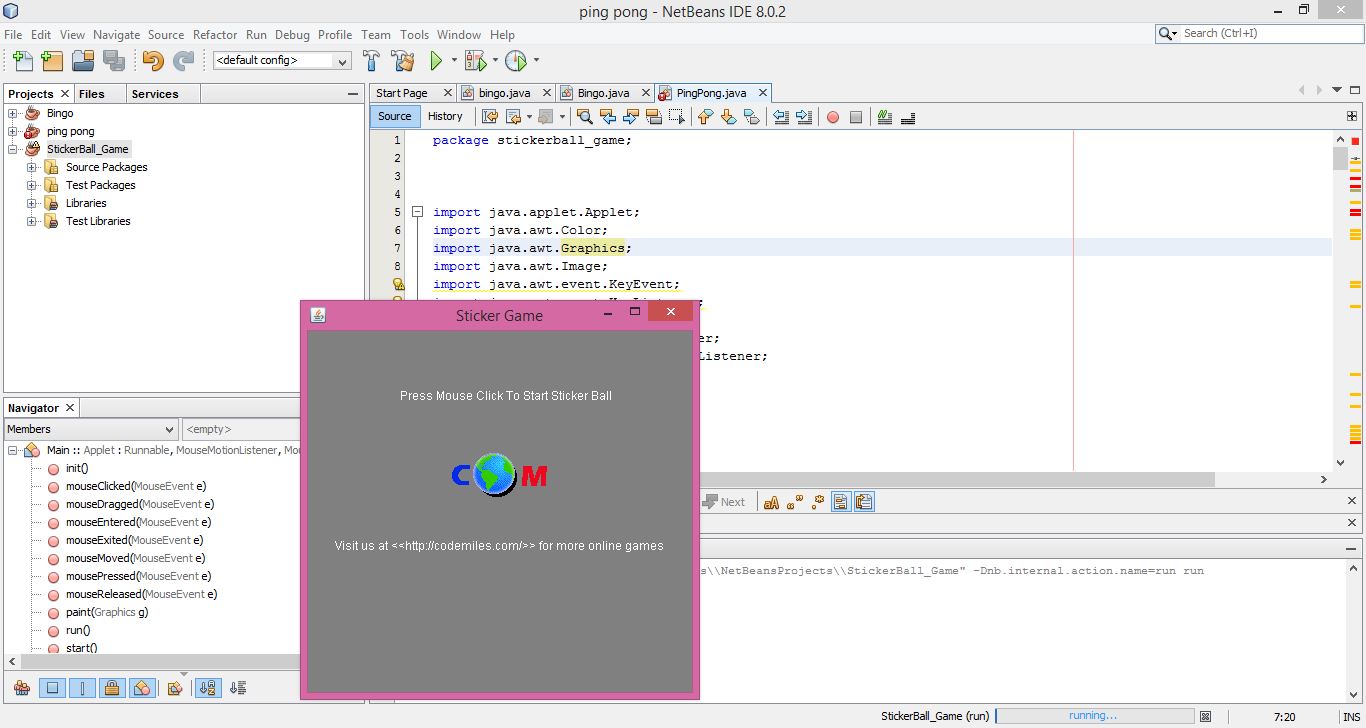
Task: Toggle Show Static Members filter in Navigator
Action: (x=82, y=688)
